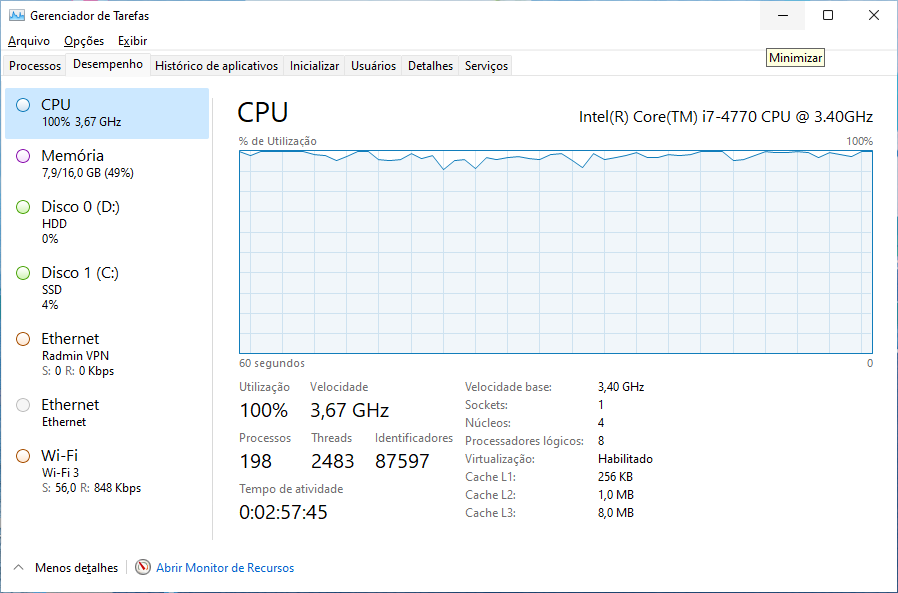This screenshot has width=898, height=593.
Task: Open the Inicializar tab
Action: tap(314, 65)
